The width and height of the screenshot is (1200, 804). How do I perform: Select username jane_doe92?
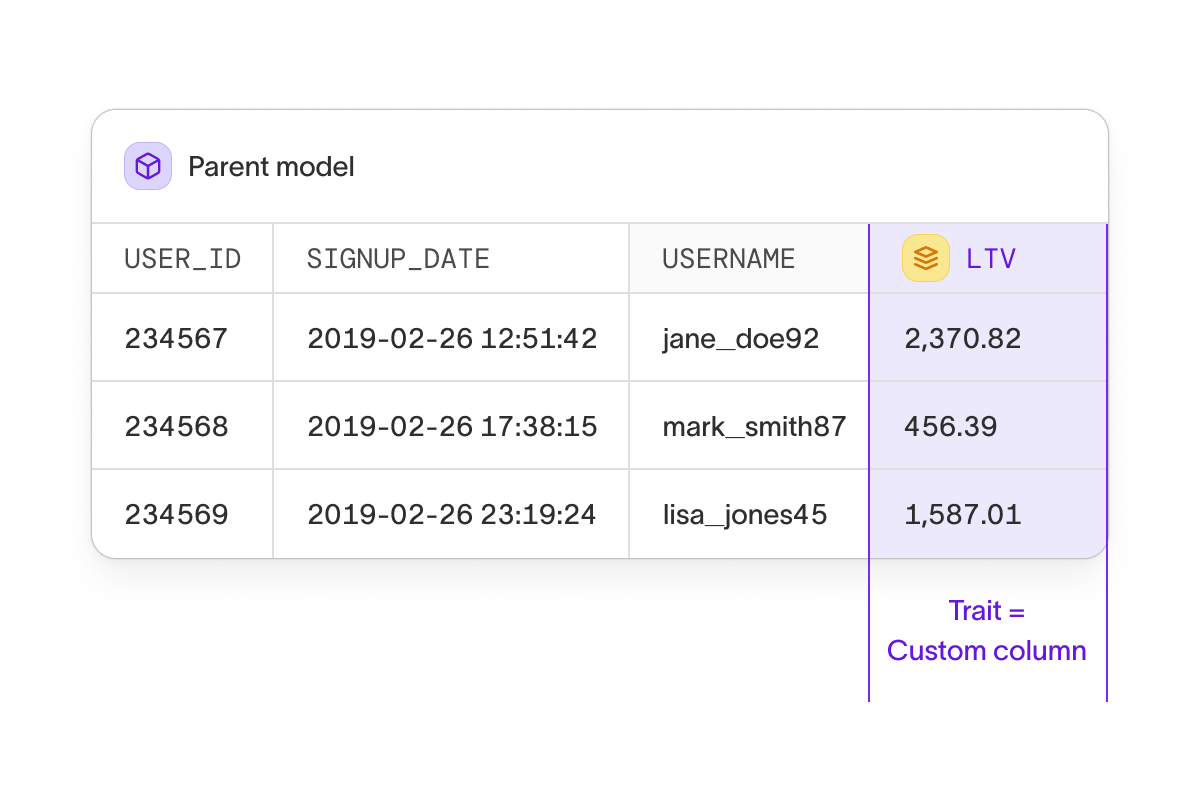[740, 339]
